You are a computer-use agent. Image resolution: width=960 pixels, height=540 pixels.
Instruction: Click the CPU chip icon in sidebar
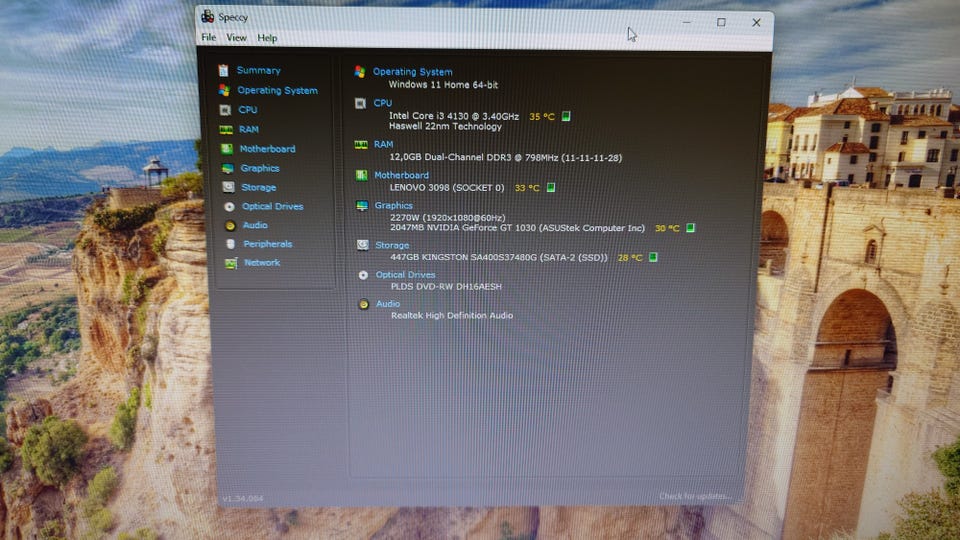pyautogui.click(x=225, y=110)
